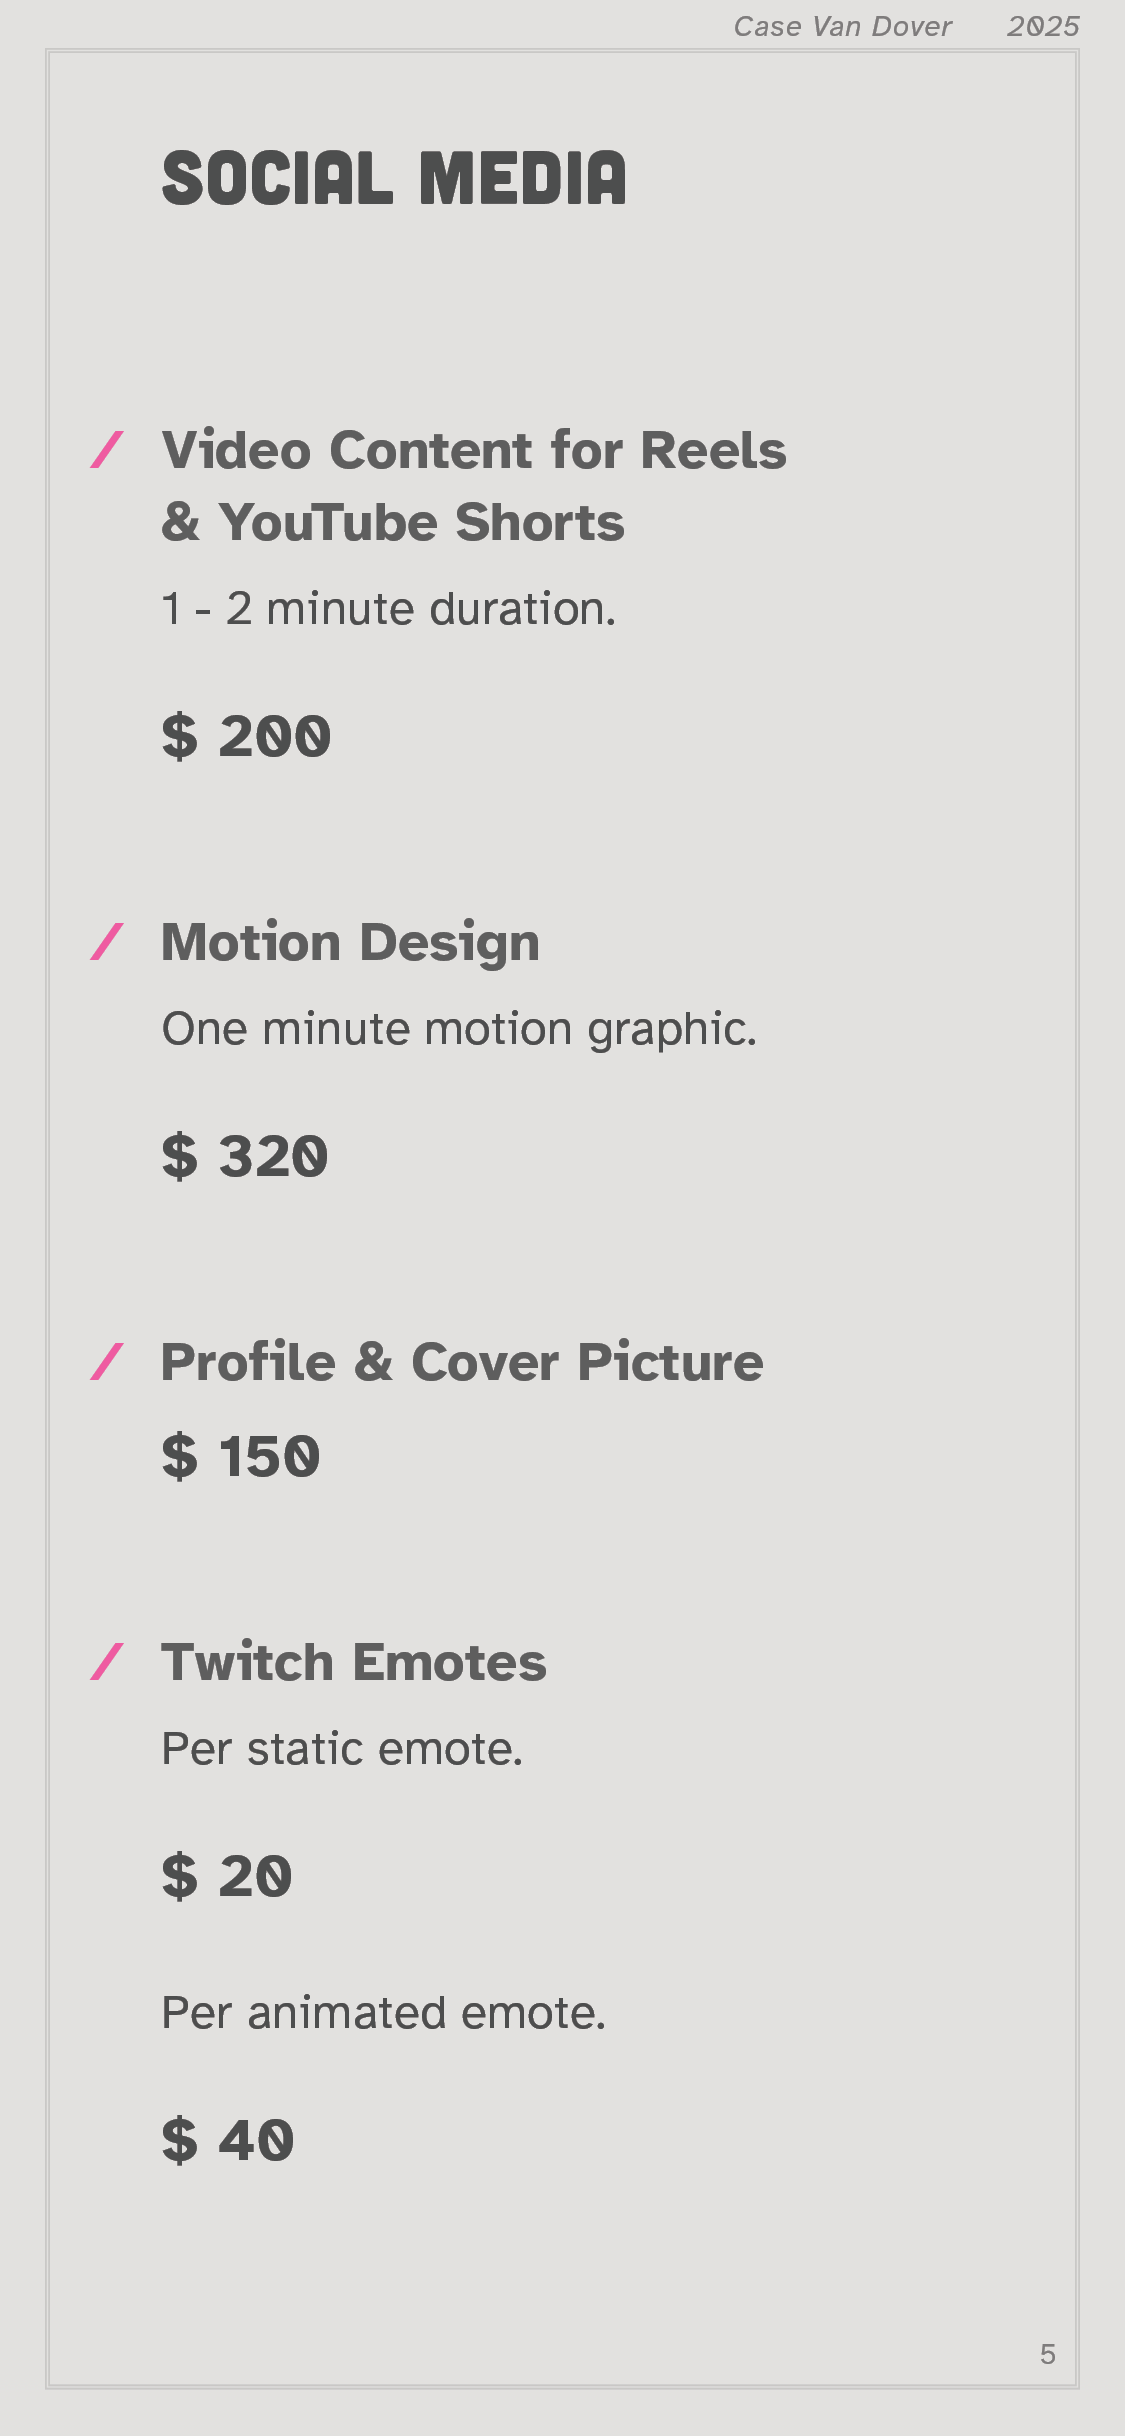Click the 2025 year in the header
The image size is (1125, 2436).
point(1043,27)
